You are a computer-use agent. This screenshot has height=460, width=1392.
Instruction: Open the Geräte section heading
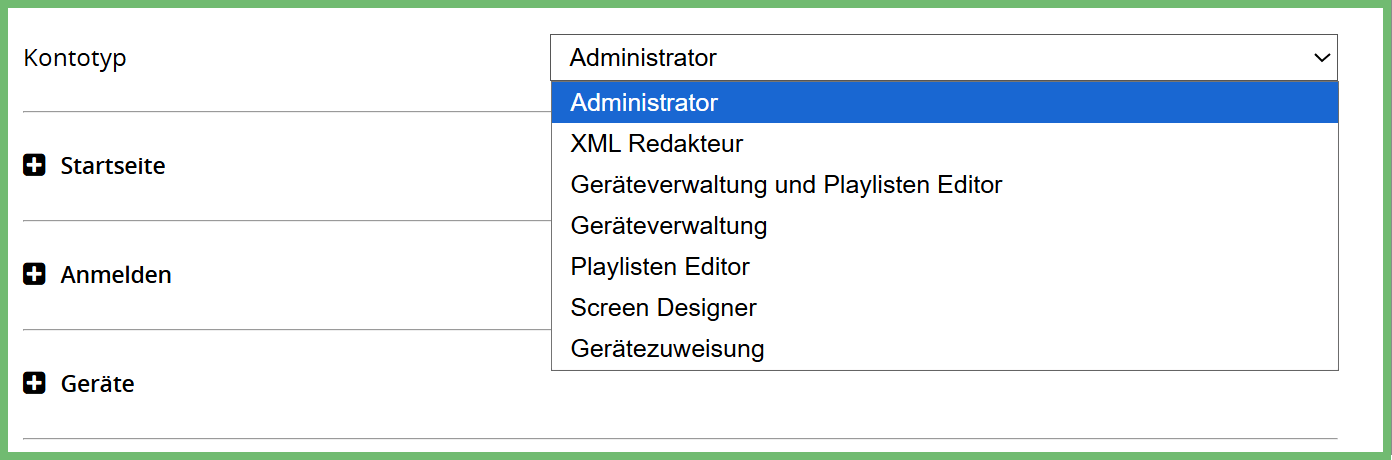pos(98,383)
